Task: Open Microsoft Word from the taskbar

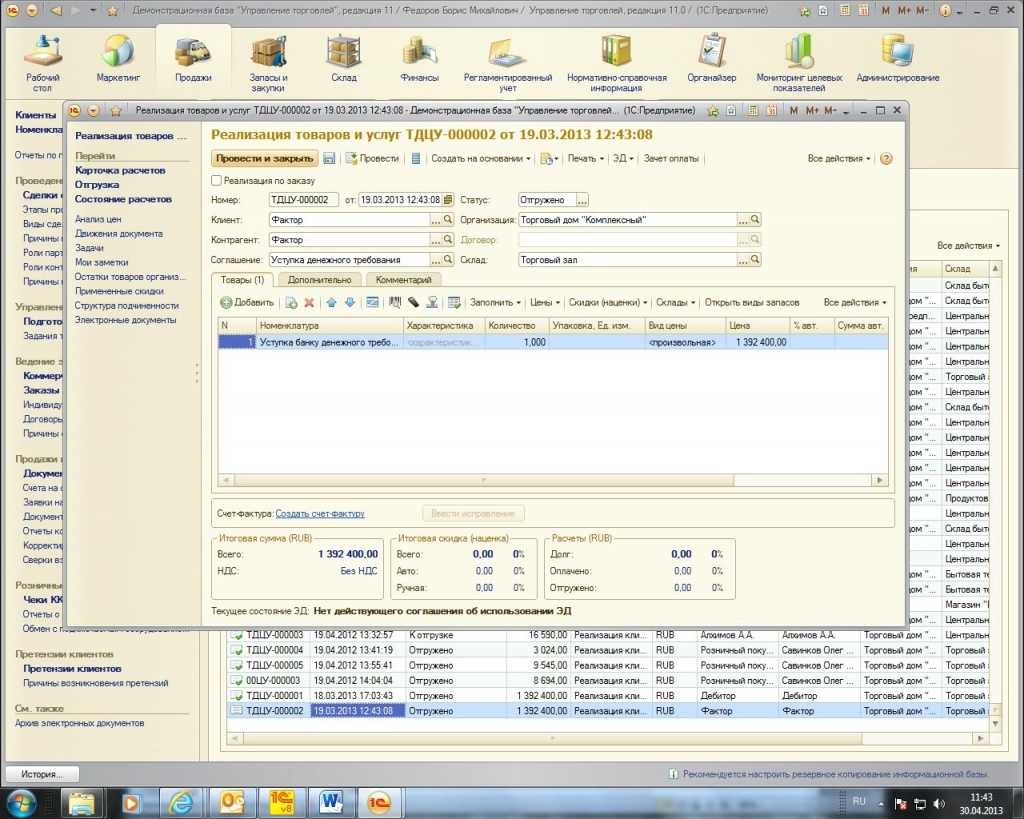Action: pyautogui.click(x=331, y=801)
